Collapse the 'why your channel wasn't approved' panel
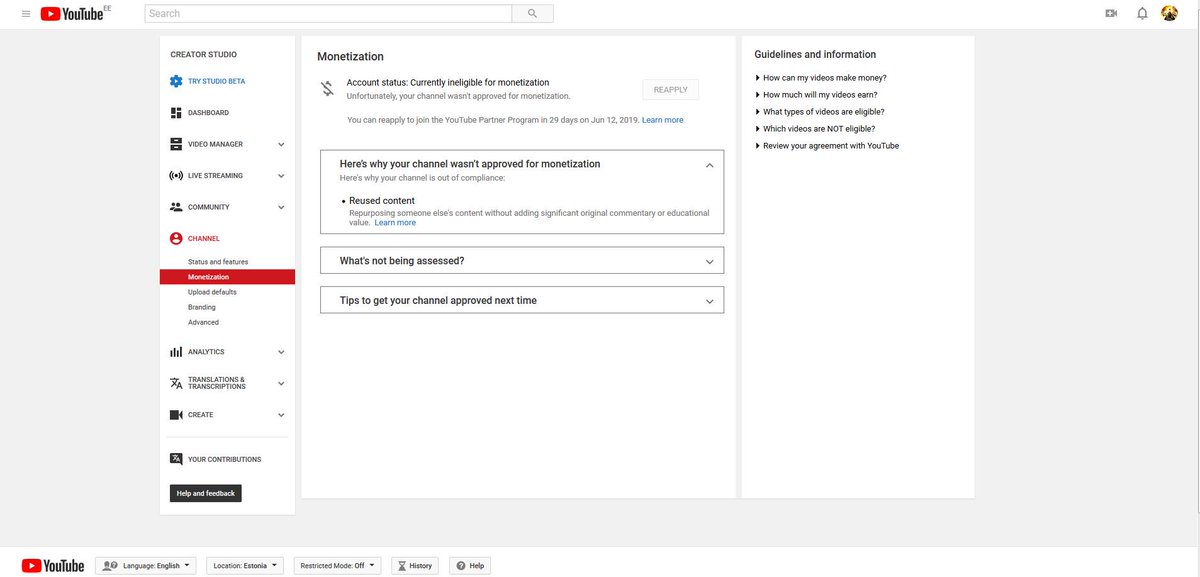The image size is (1200, 577). (x=710, y=165)
